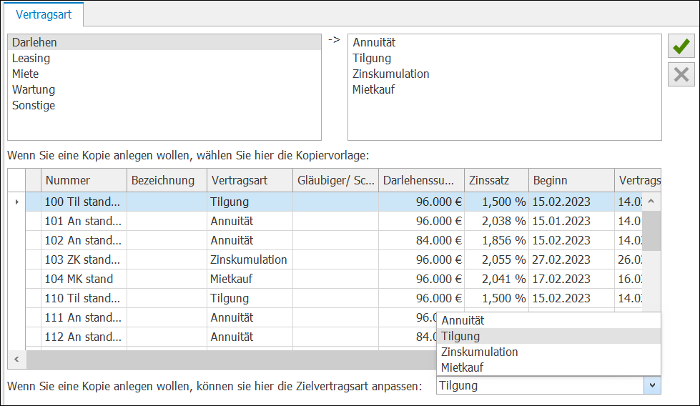
Task: Sort by the Beginn column header
Action: click(571, 180)
